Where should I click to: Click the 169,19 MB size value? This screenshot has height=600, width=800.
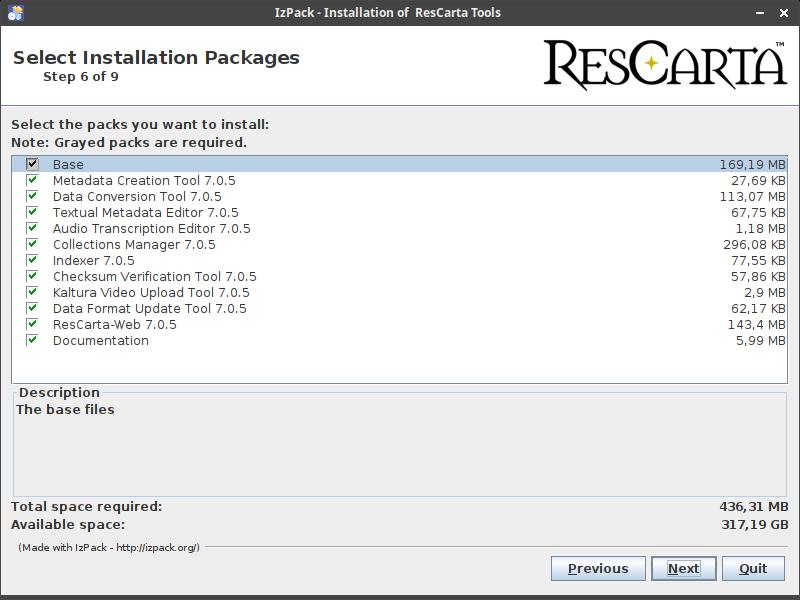(x=753, y=164)
